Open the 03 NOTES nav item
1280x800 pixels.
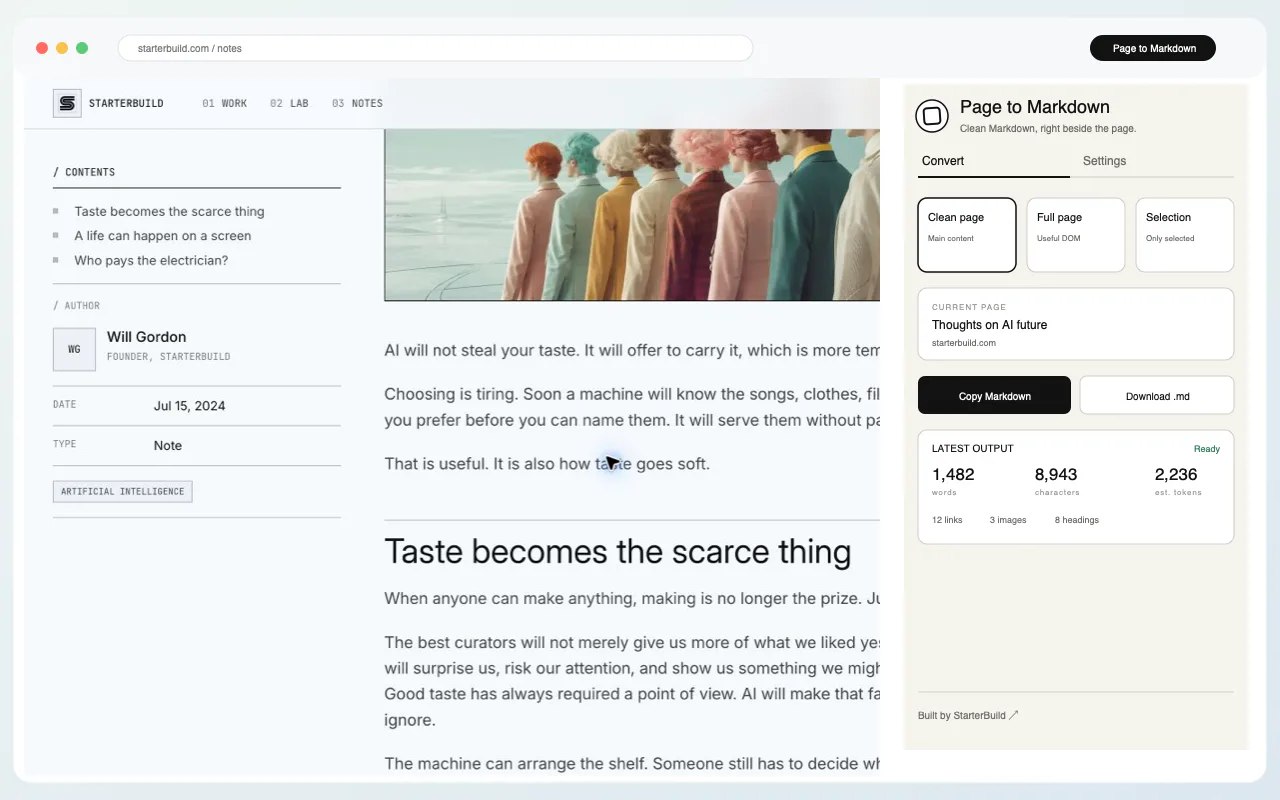(357, 103)
